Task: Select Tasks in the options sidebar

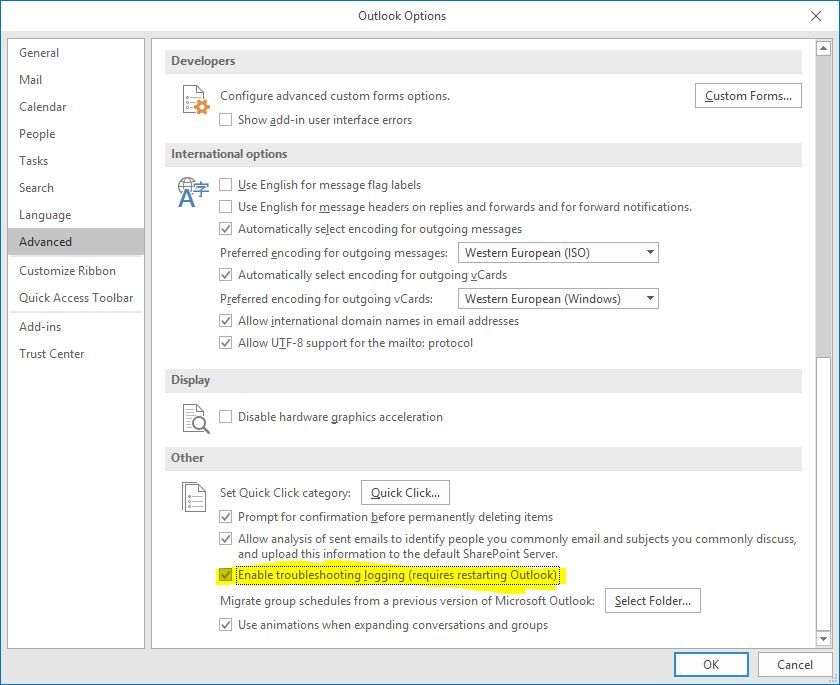Action: pos(76,161)
